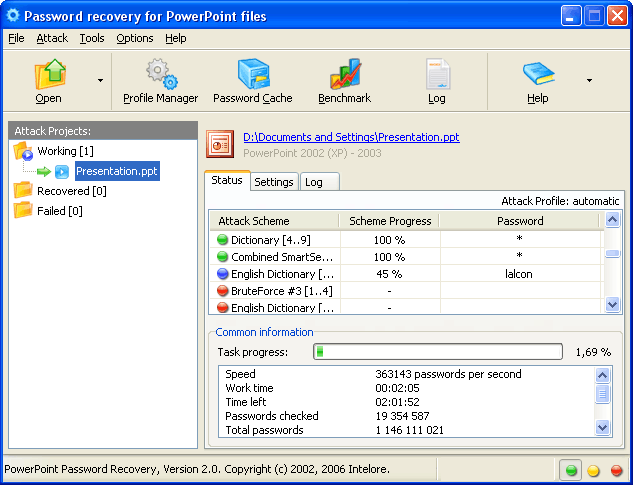Click the yellow pause status button
This screenshot has height=485, width=633.
[593, 470]
